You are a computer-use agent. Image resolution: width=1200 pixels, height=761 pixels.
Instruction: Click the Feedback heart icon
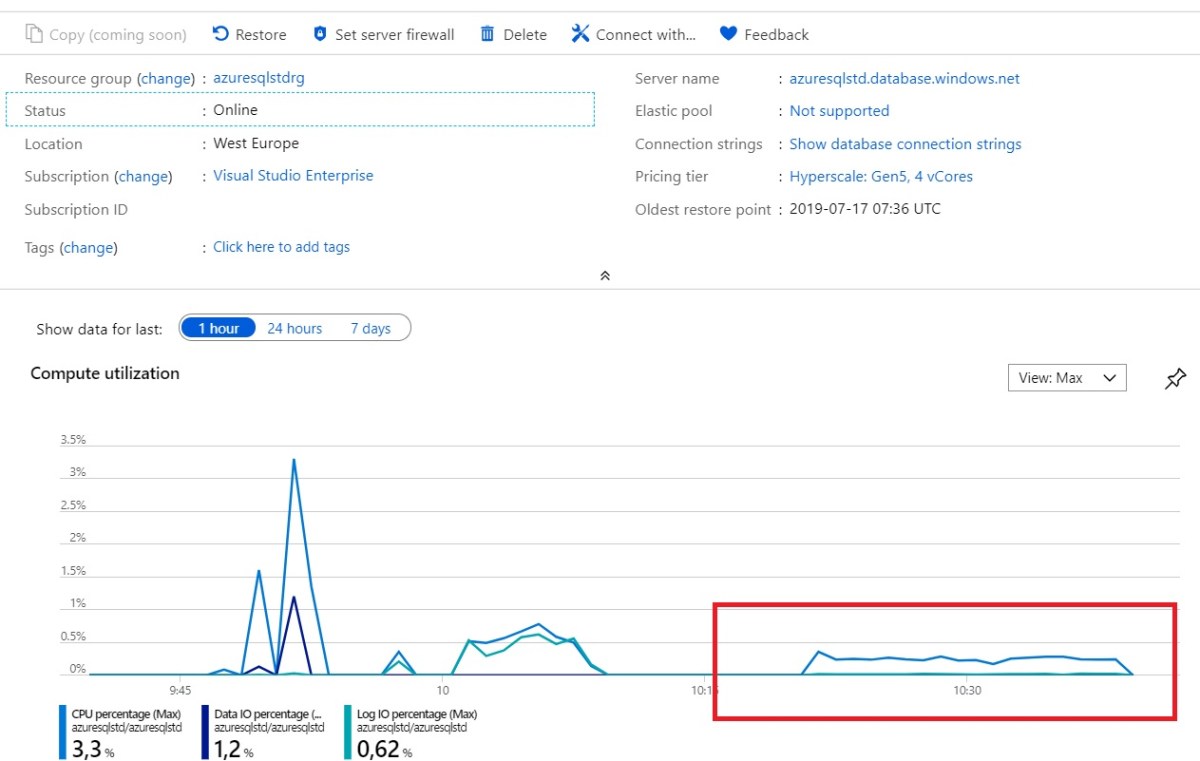click(726, 33)
